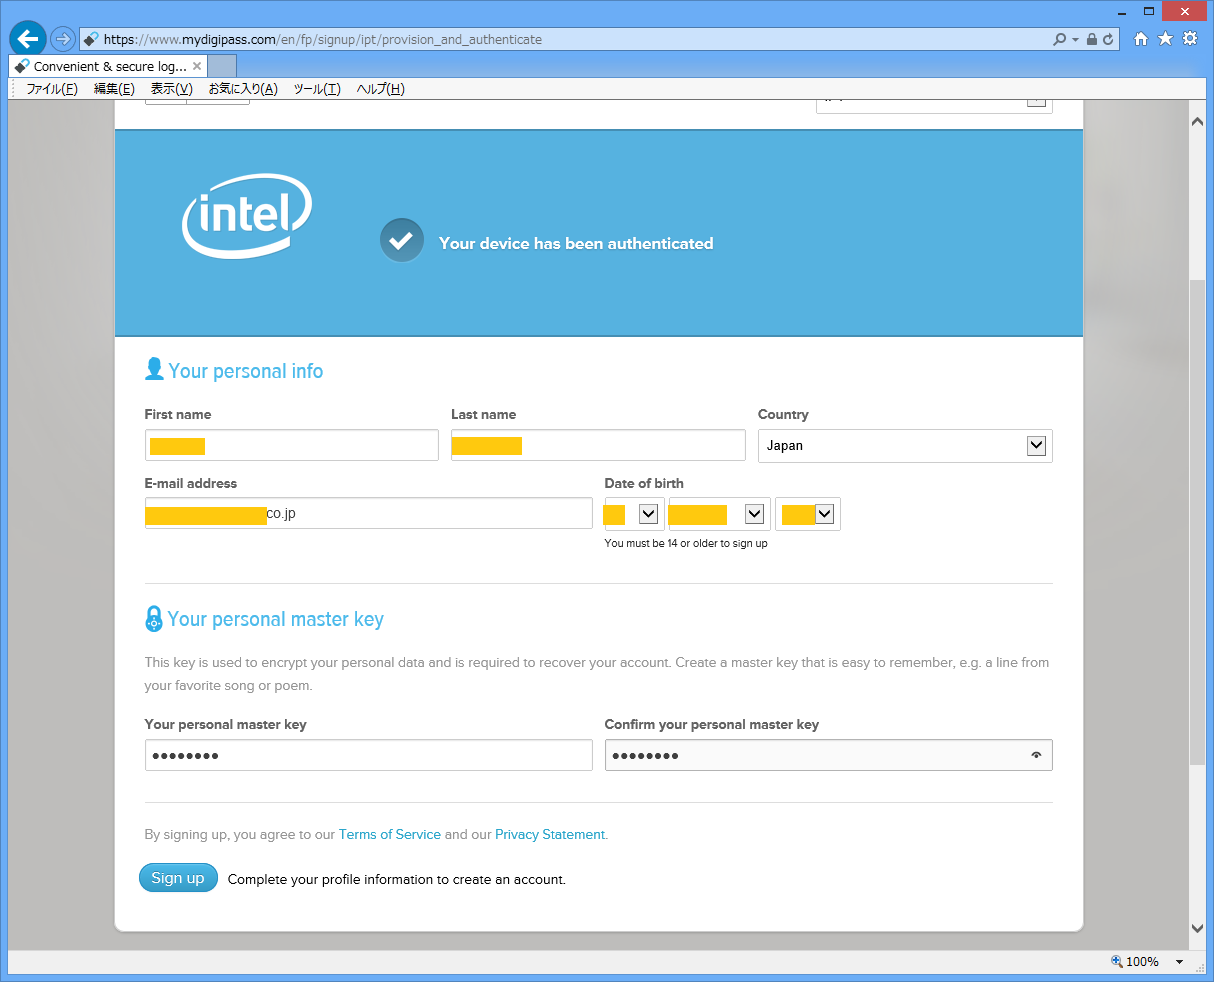Image resolution: width=1214 pixels, height=982 pixels.
Task: Click the Sign up button
Action: point(178,878)
